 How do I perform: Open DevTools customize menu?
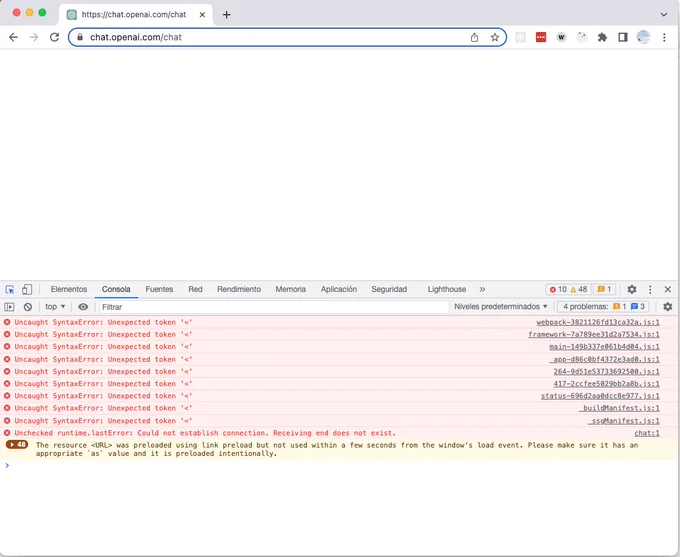pos(650,289)
